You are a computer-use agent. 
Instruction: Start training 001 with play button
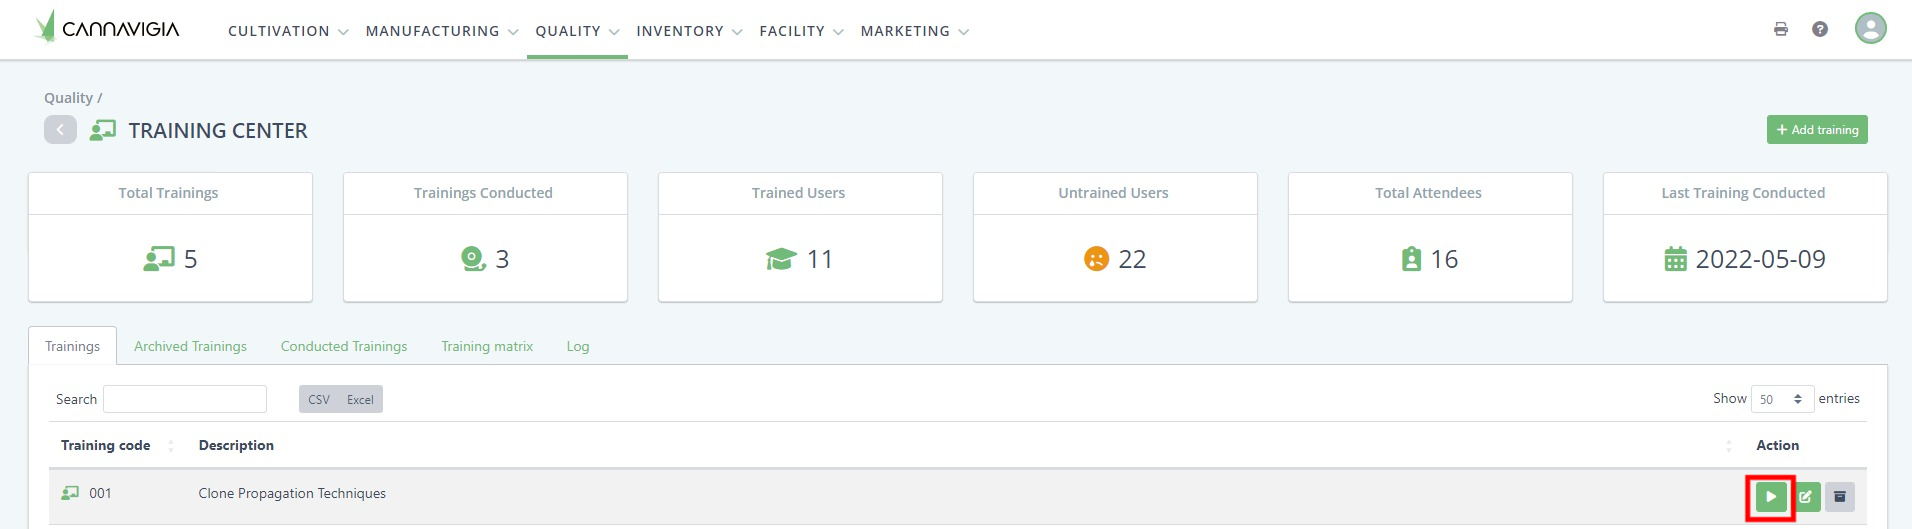coord(1770,497)
